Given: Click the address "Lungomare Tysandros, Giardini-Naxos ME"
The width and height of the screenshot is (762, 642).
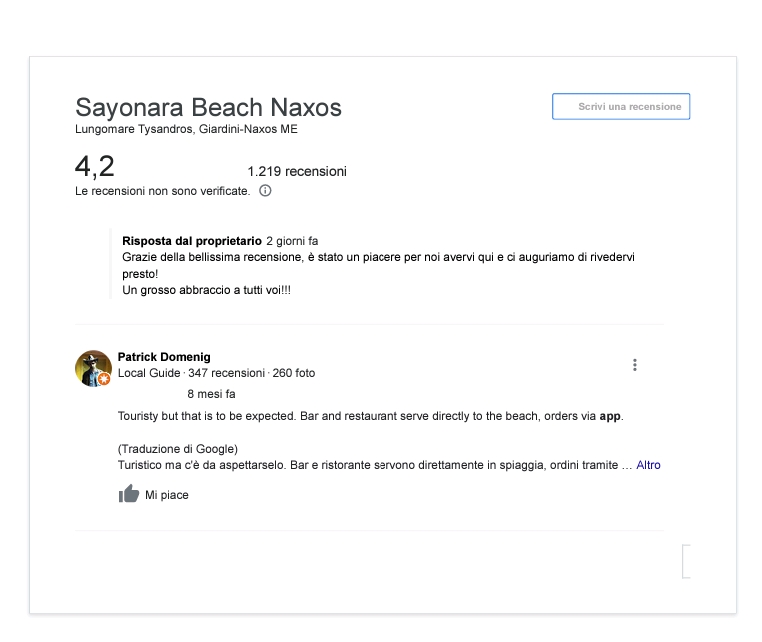Looking at the screenshot, I should (x=186, y=129).
